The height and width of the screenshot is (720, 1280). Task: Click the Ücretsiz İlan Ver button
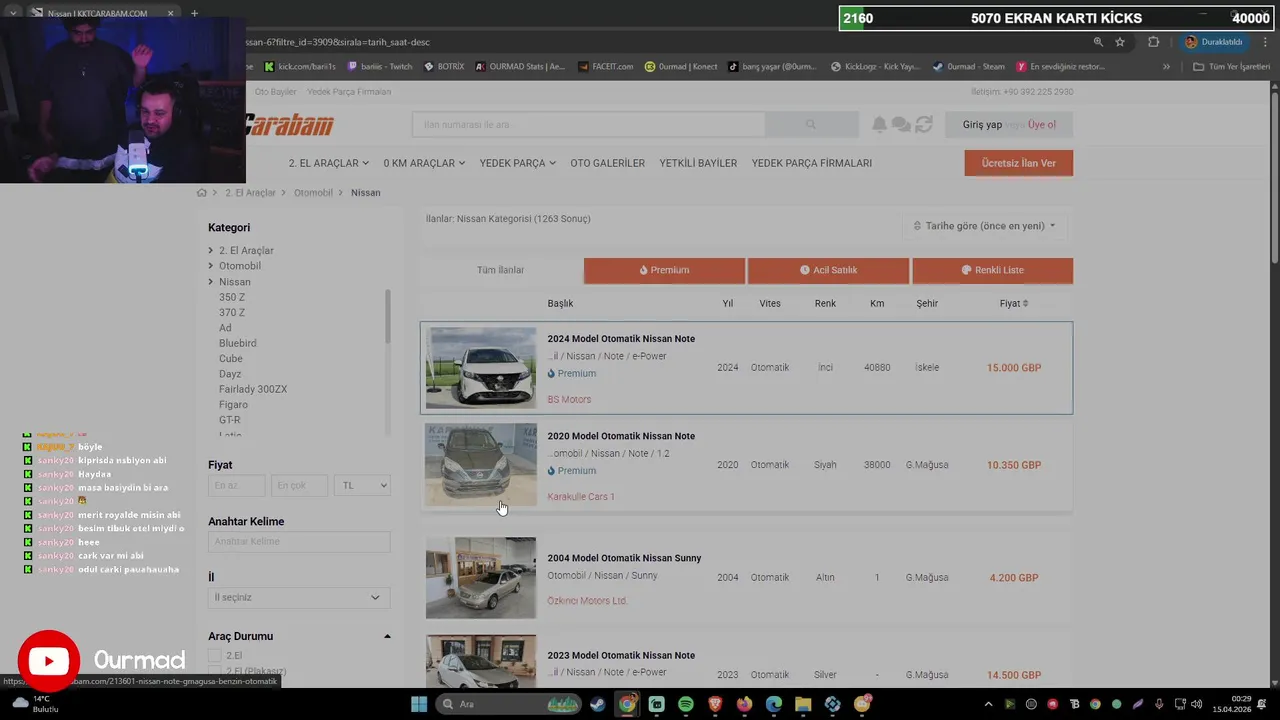[x=1018, y=163]
